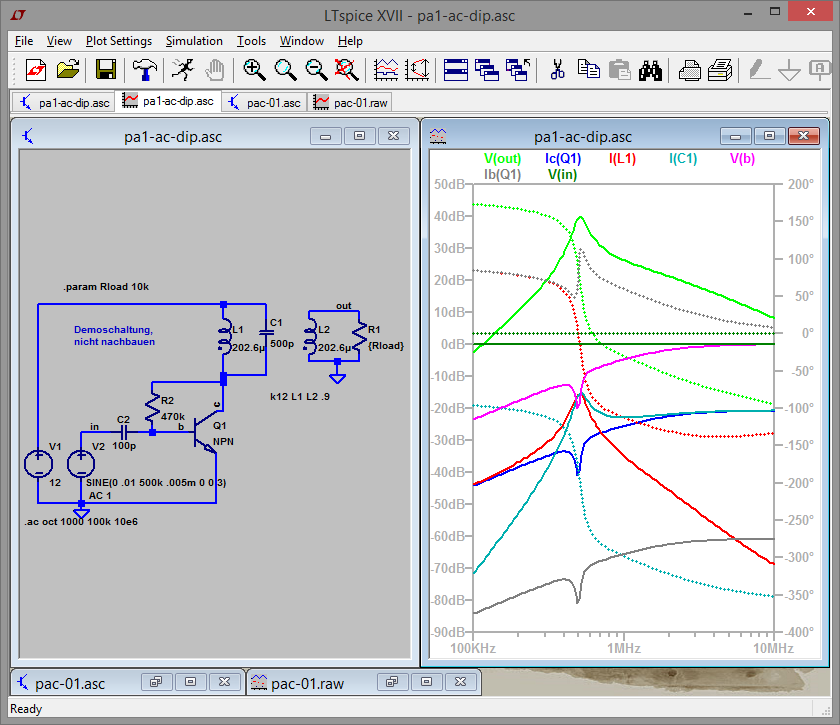Close the minimized pac-01.raw window
Image resolution: width=840 pixels, height=725 pixels.
[461, 682]
